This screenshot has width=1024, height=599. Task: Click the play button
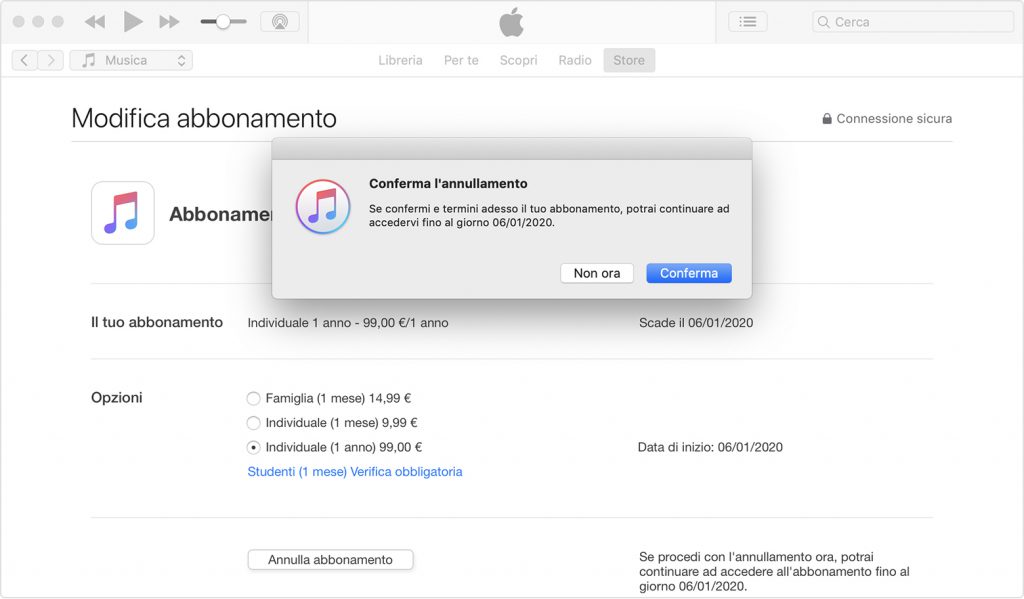coord(133,22)
